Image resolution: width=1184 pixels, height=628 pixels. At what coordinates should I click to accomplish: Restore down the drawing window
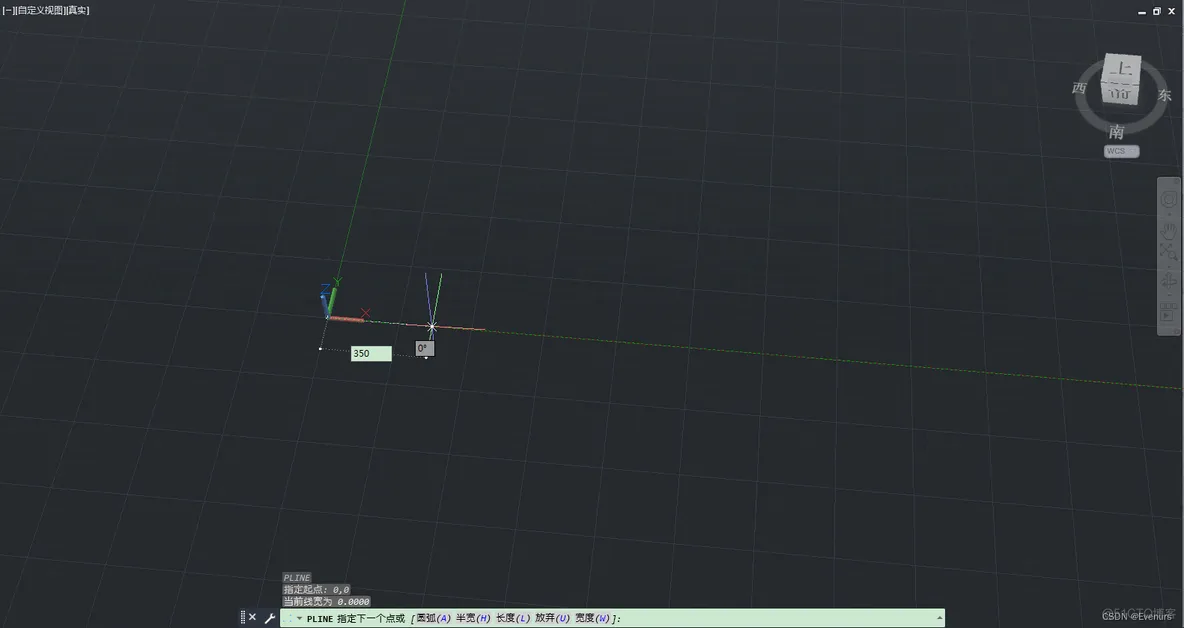(x=1156, y=11)
